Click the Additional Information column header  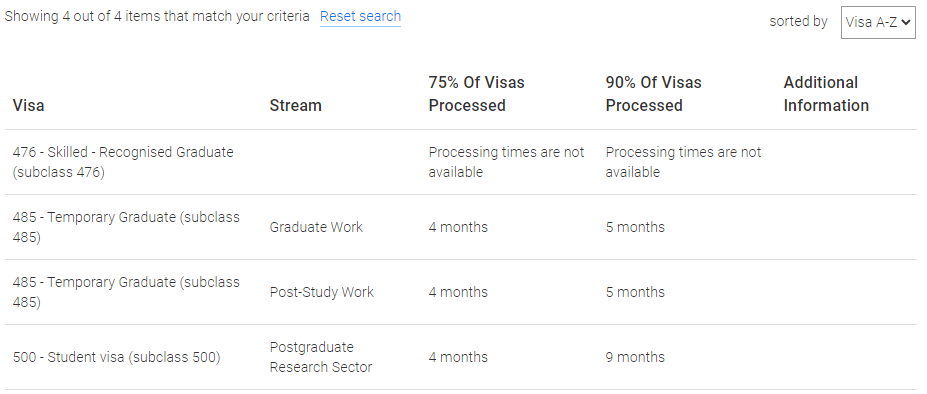click(x=826, y=94)
